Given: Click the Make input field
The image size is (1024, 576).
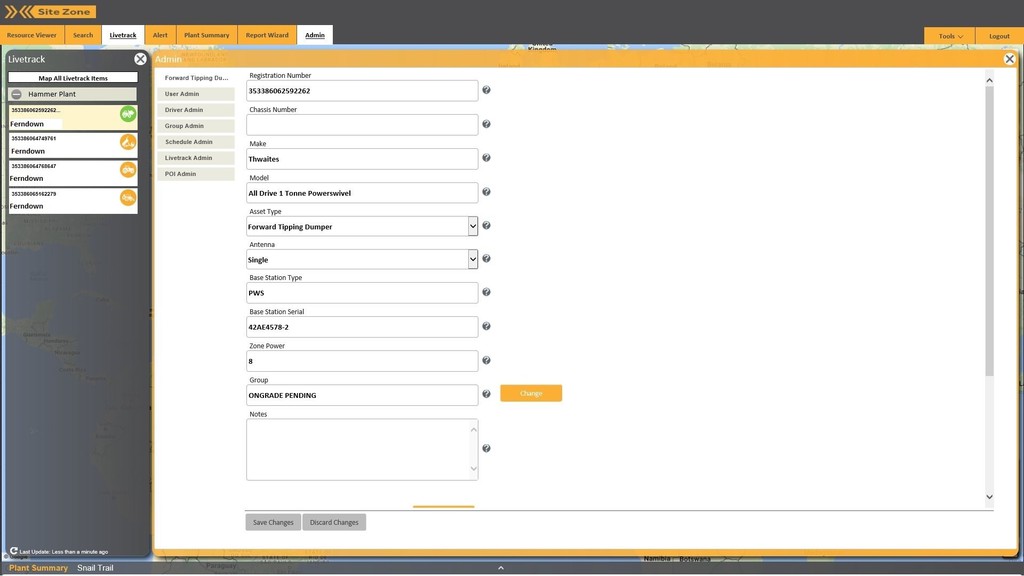Looking at the screenshot, I should click(362, 159).
